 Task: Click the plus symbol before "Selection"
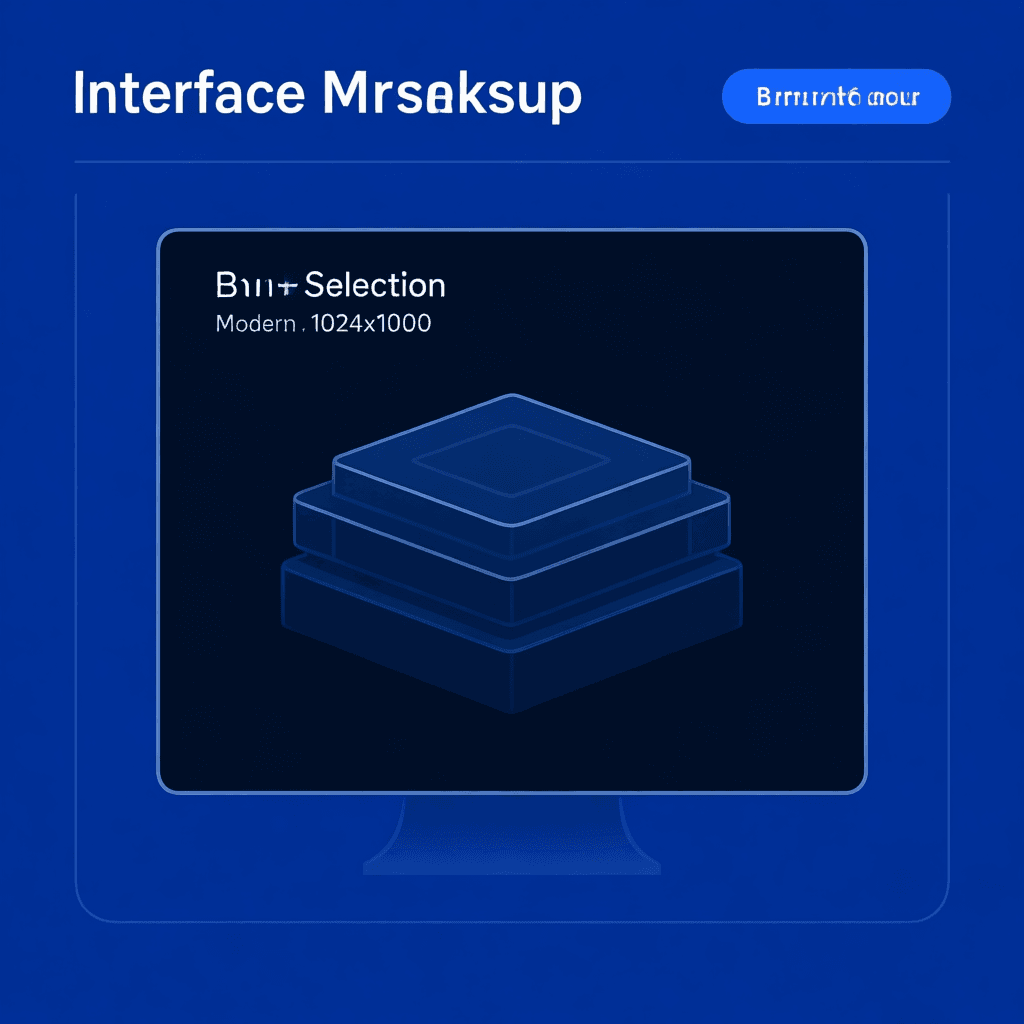pos(288,286)
